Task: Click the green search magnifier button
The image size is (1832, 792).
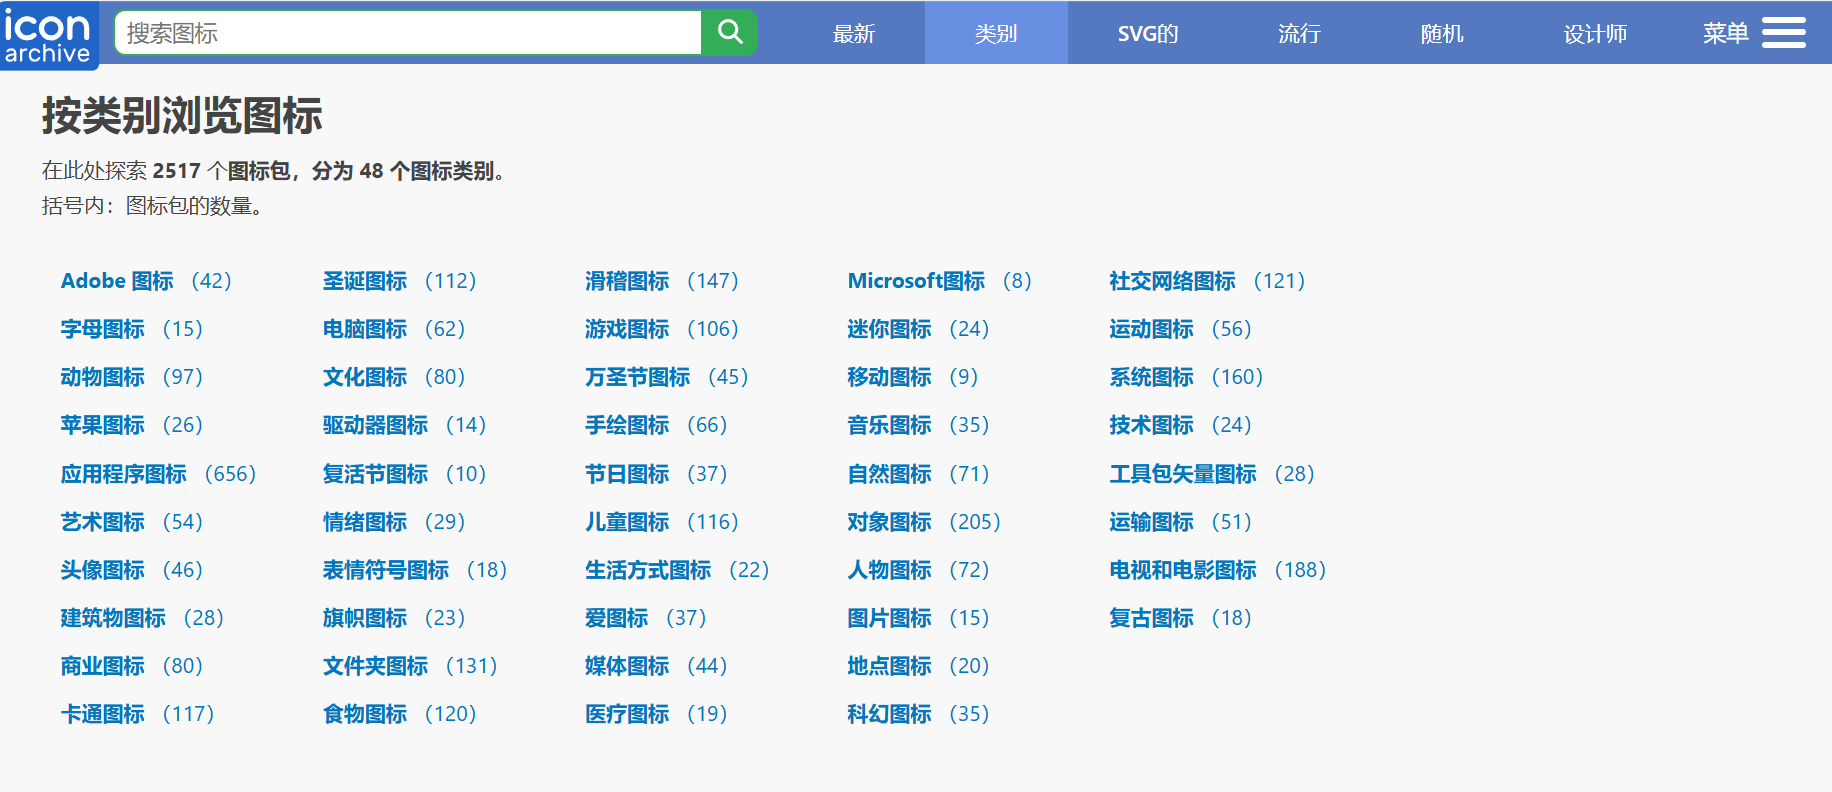Action: [x=730, y=33]
